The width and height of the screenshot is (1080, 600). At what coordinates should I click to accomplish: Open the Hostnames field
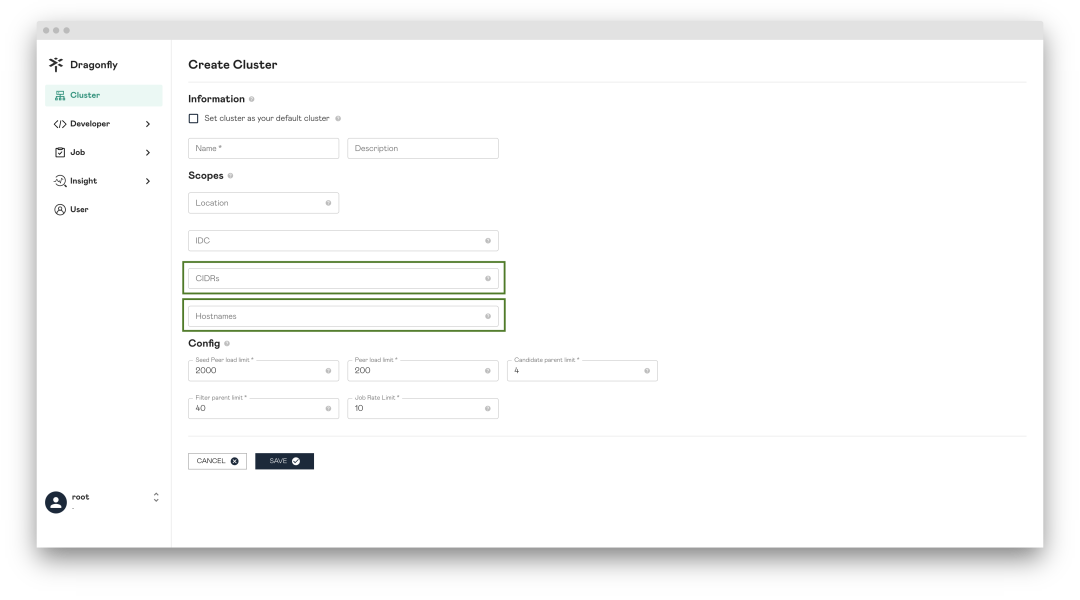point(343,316)
